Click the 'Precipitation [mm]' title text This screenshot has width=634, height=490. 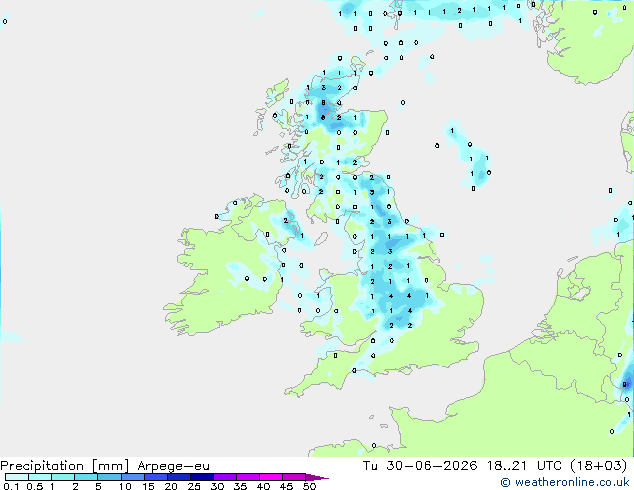pos(65,466)
